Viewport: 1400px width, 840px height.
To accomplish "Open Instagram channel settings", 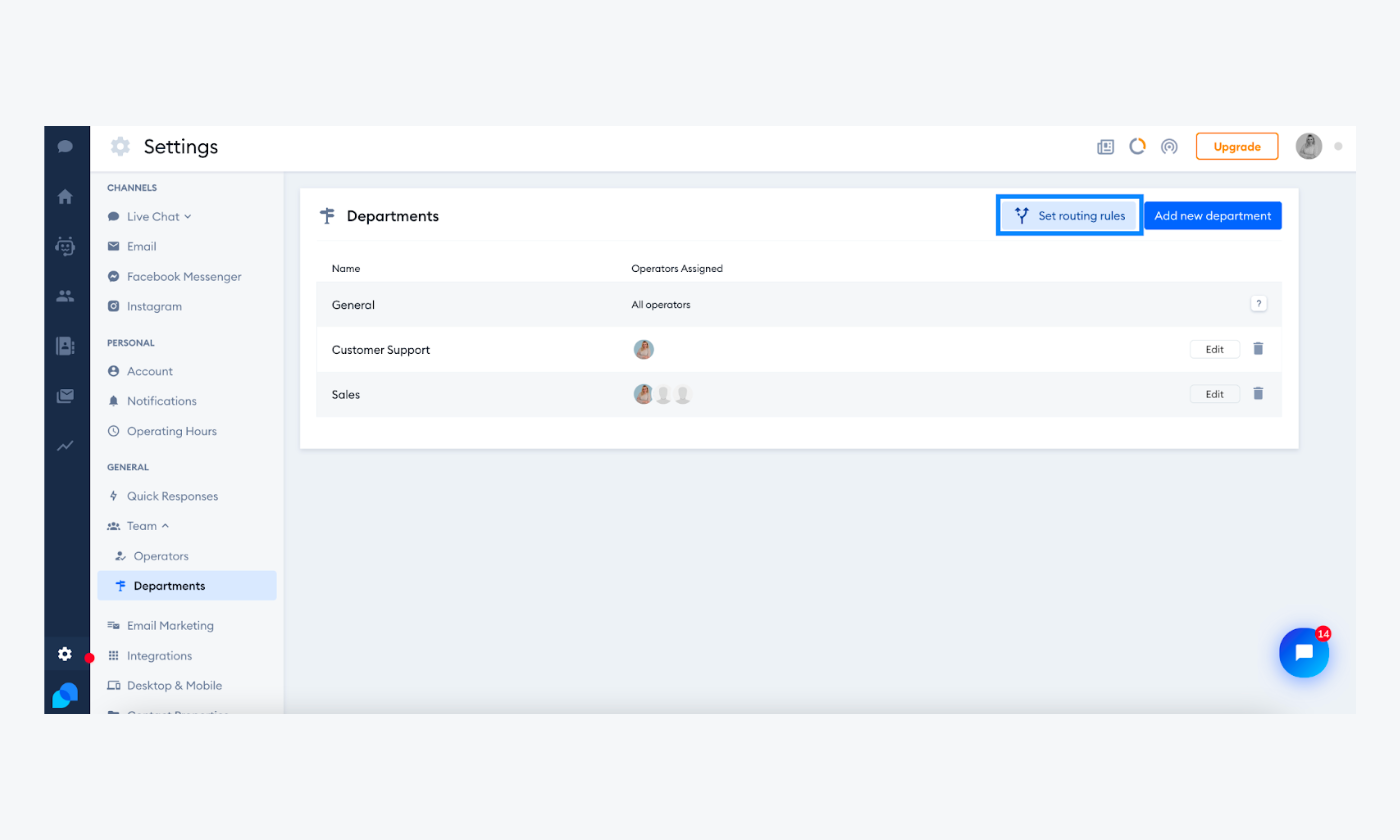I will pos(144,306).
